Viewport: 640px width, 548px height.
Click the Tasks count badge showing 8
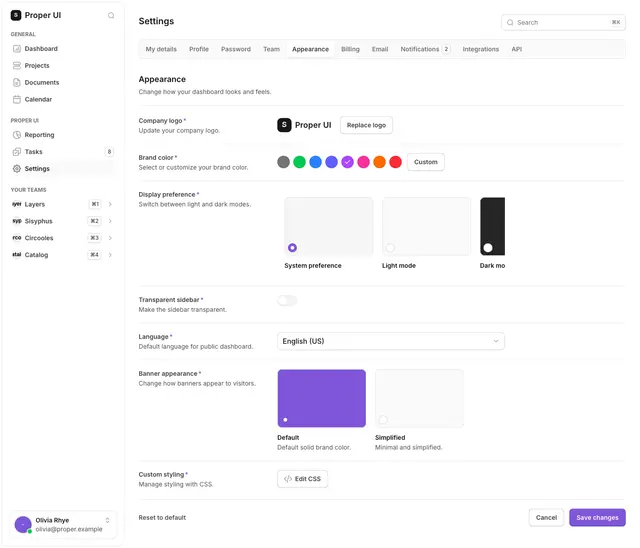point(109,152)
